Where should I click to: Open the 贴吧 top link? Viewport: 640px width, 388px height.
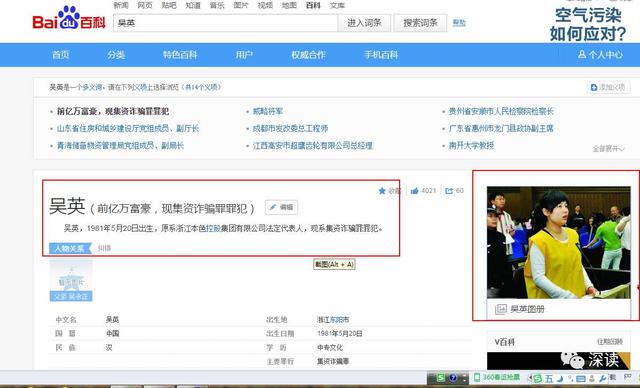tap(169, 5)
